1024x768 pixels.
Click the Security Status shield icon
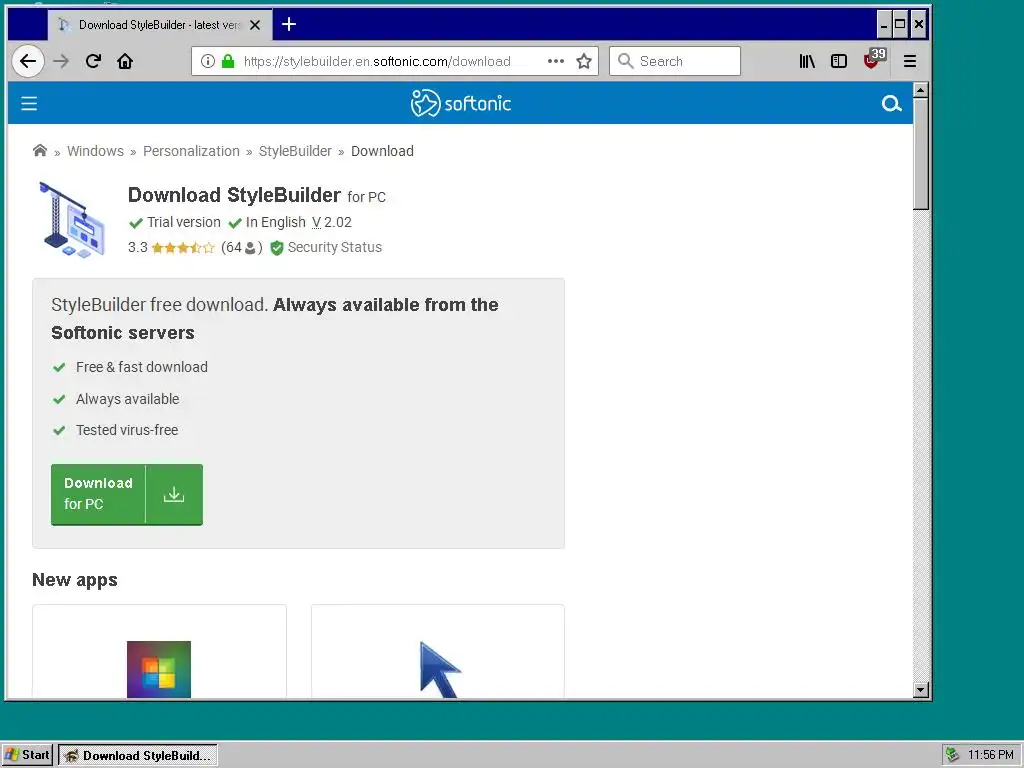pos(277,248)
